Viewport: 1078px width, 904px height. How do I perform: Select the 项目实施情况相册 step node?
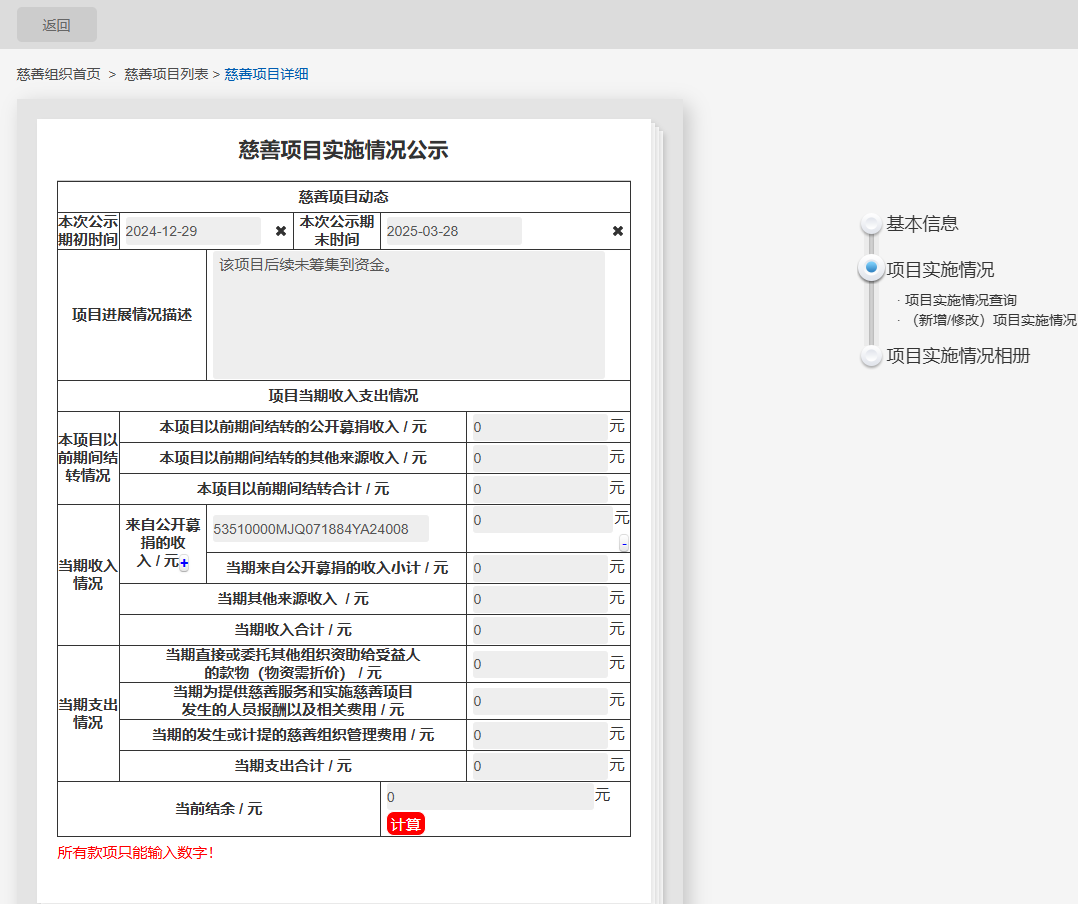click(871, 356)
